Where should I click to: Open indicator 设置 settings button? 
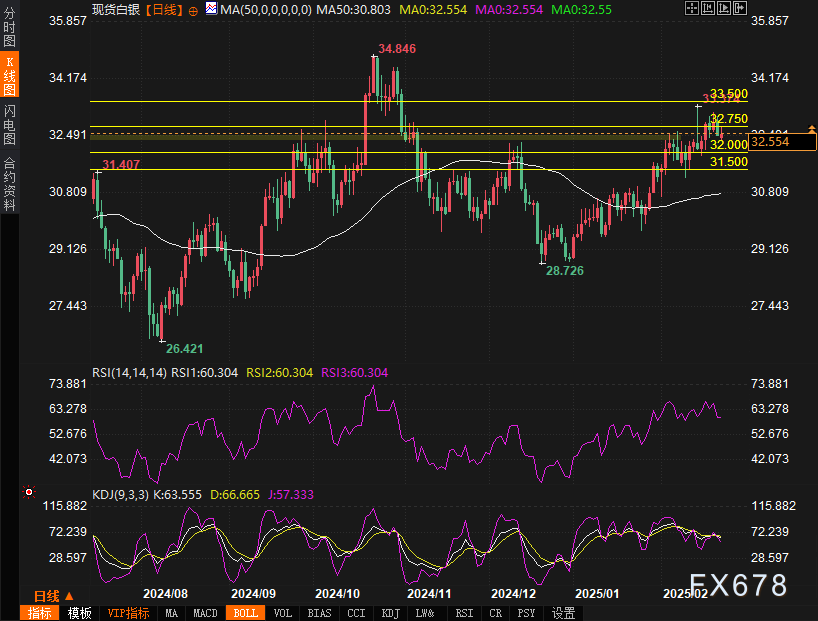(564, 613)
